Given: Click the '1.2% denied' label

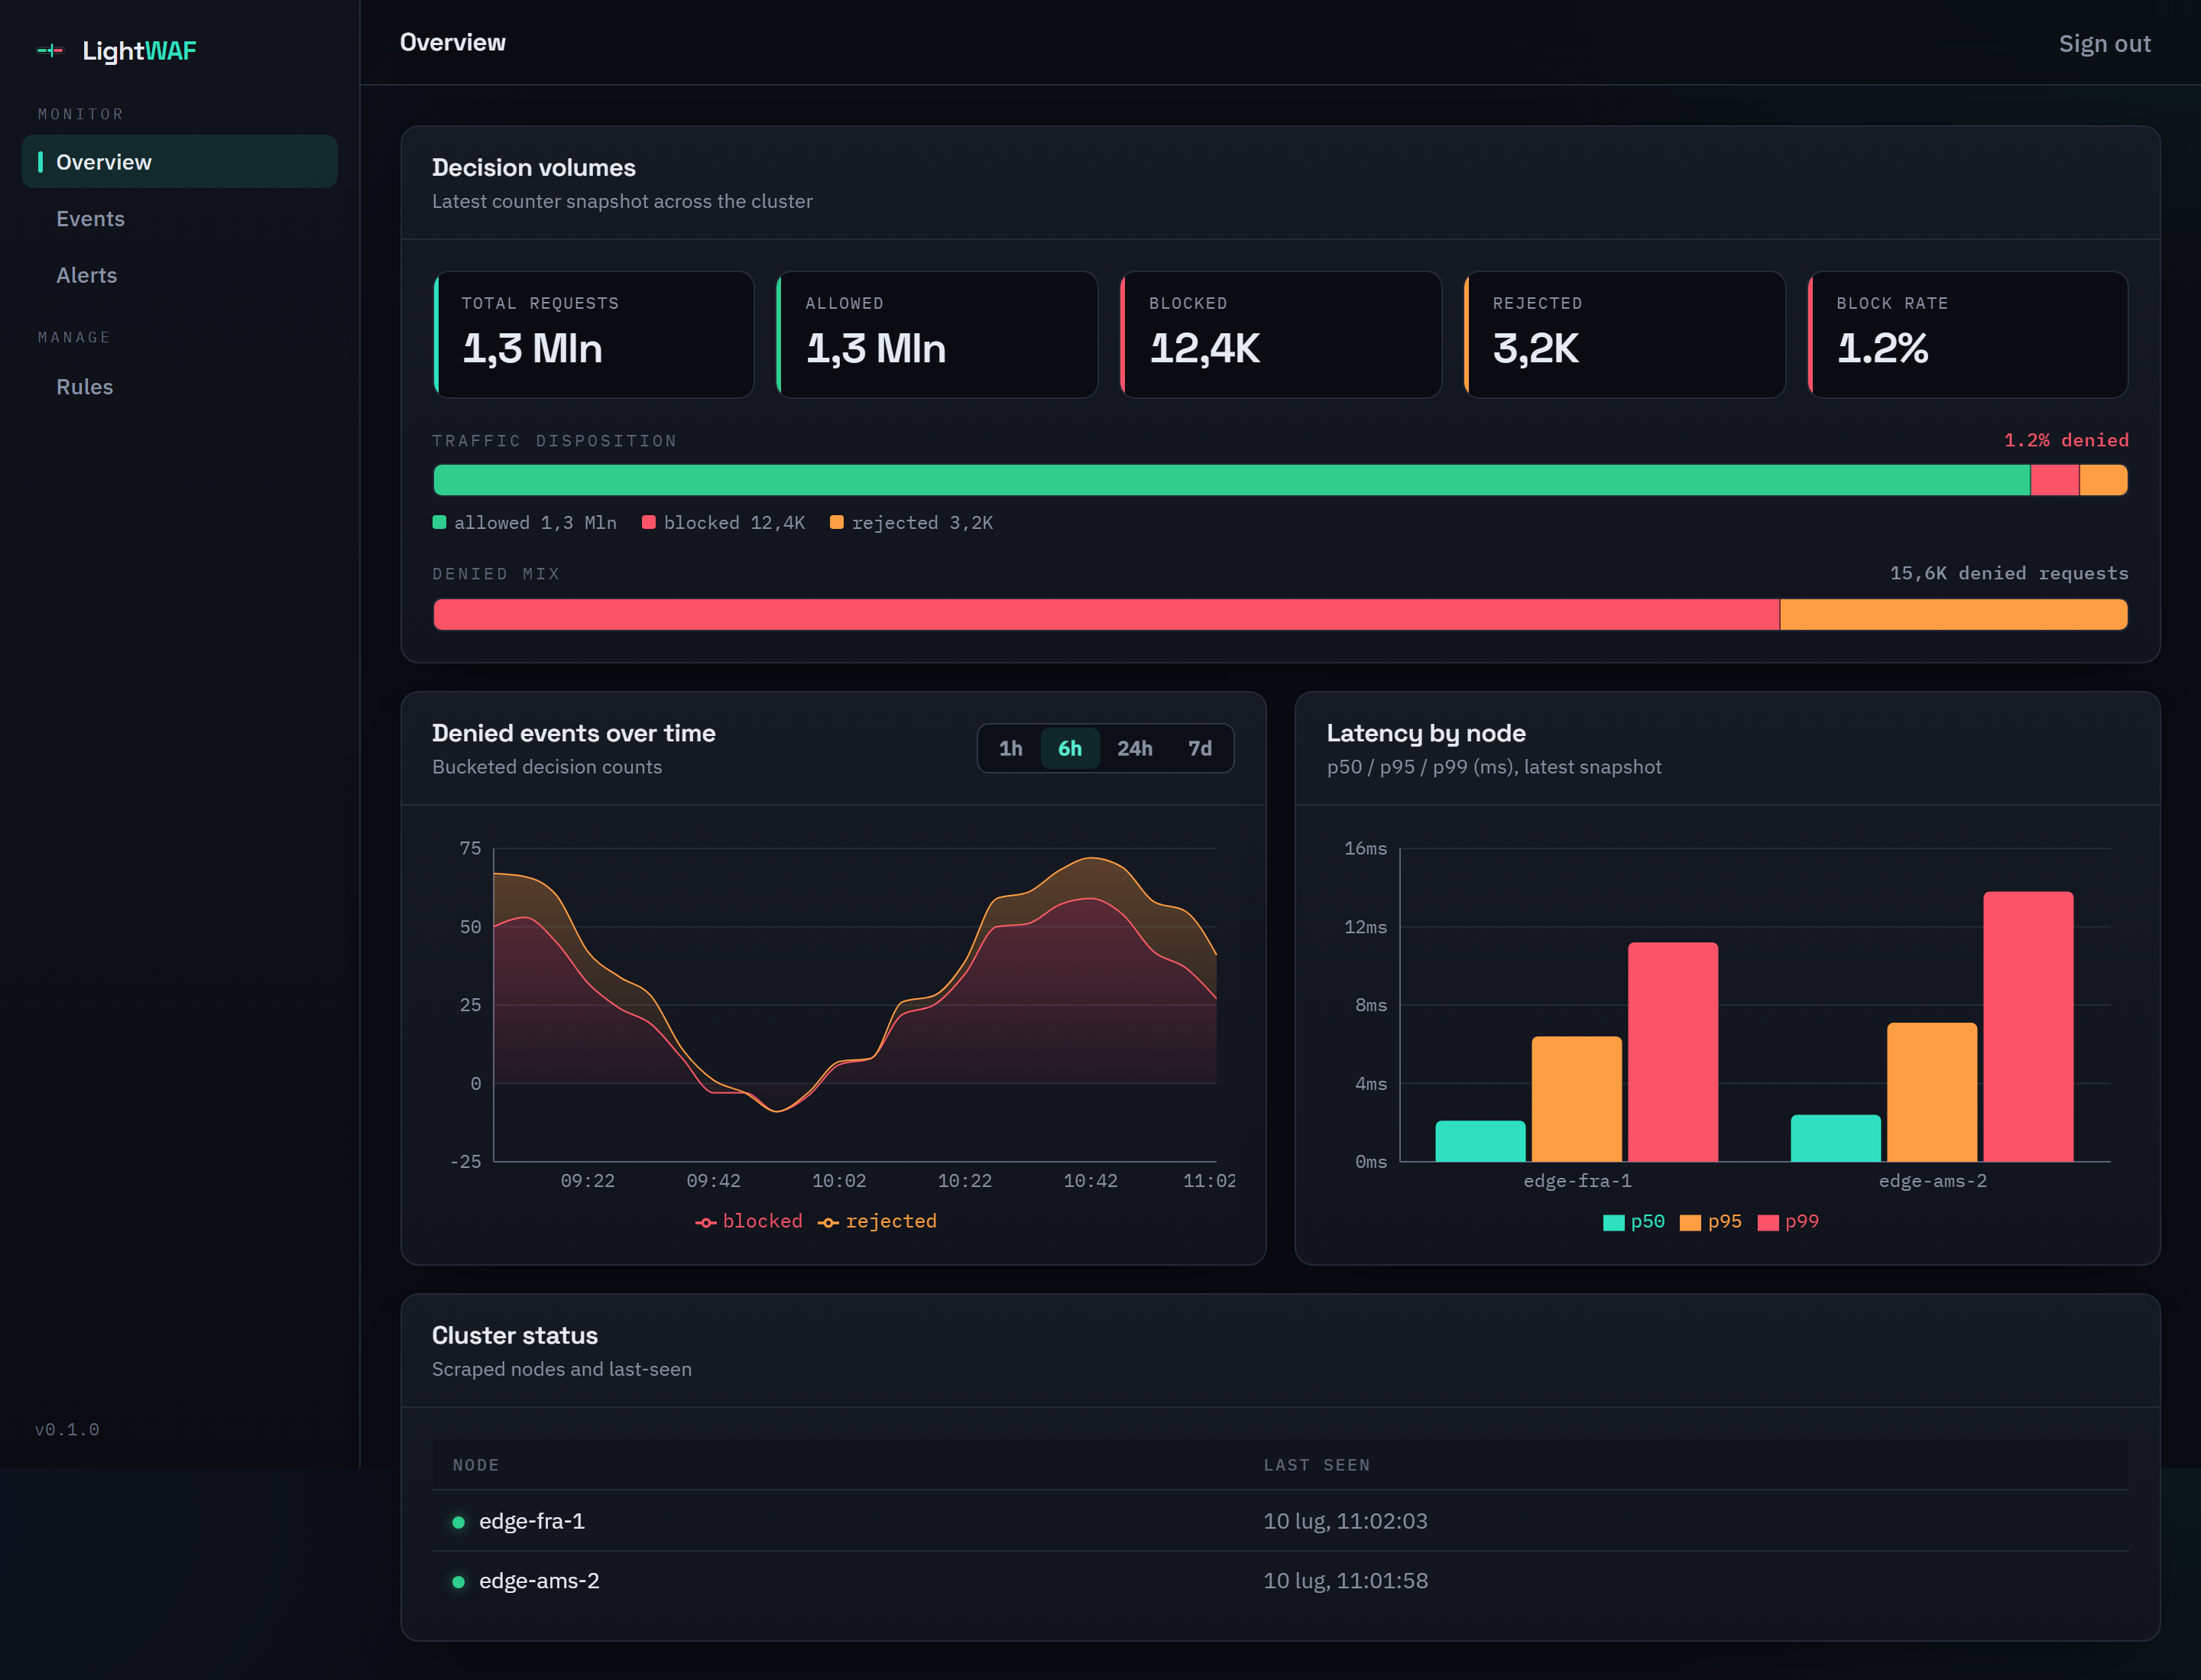Looking at the screenshot, I should click(2066, 440).
